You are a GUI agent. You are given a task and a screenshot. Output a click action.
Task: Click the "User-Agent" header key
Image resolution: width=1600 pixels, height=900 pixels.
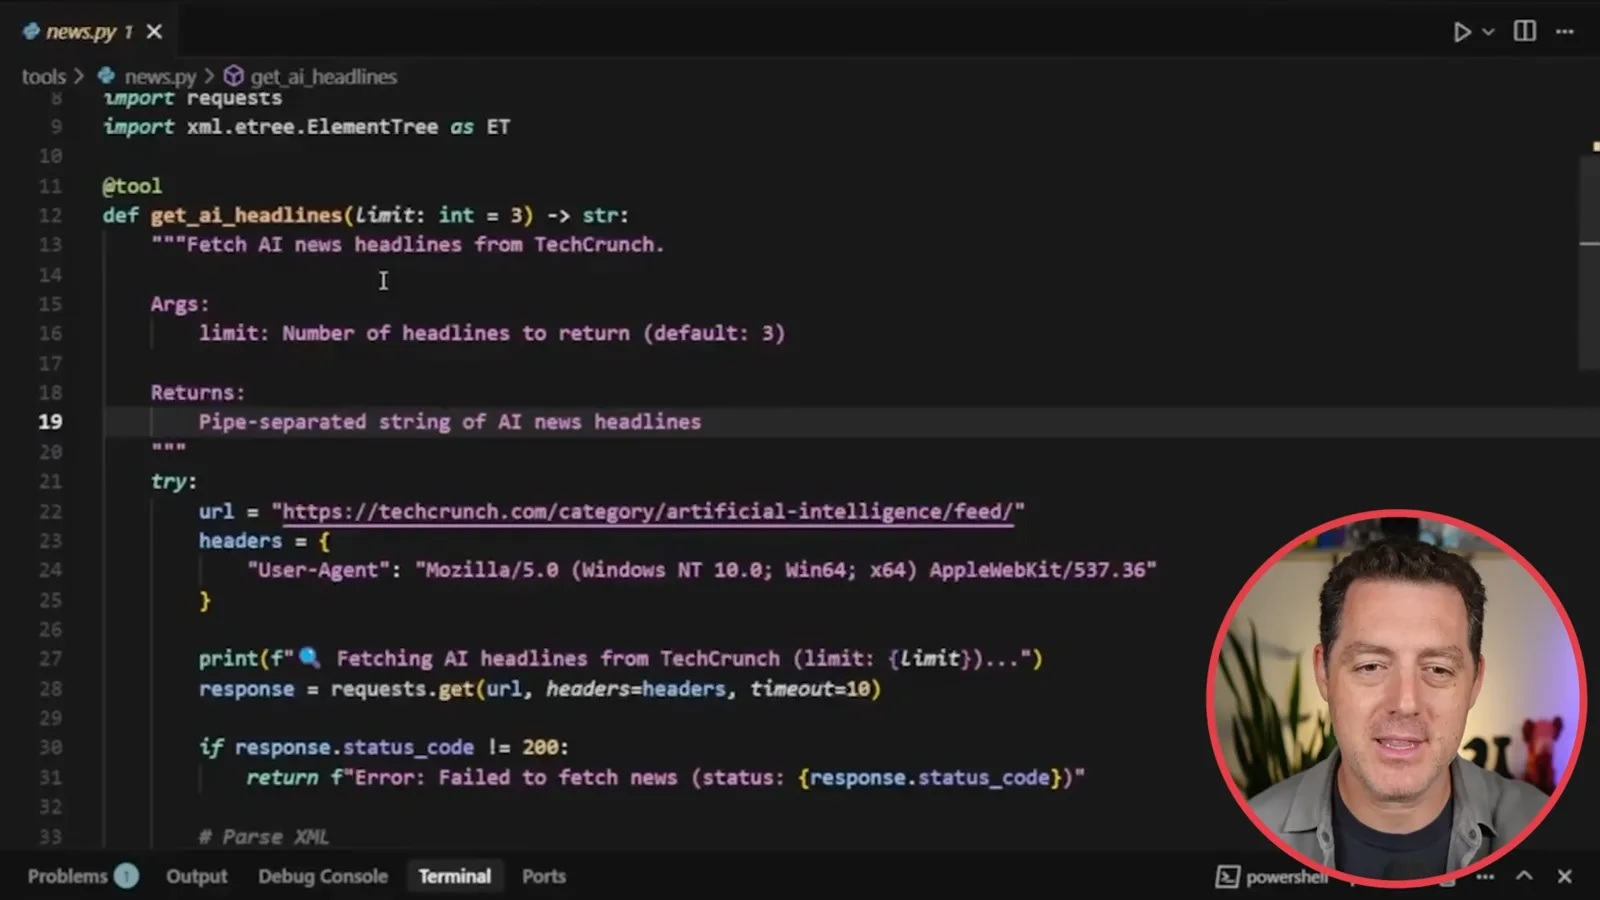point(318,570)
